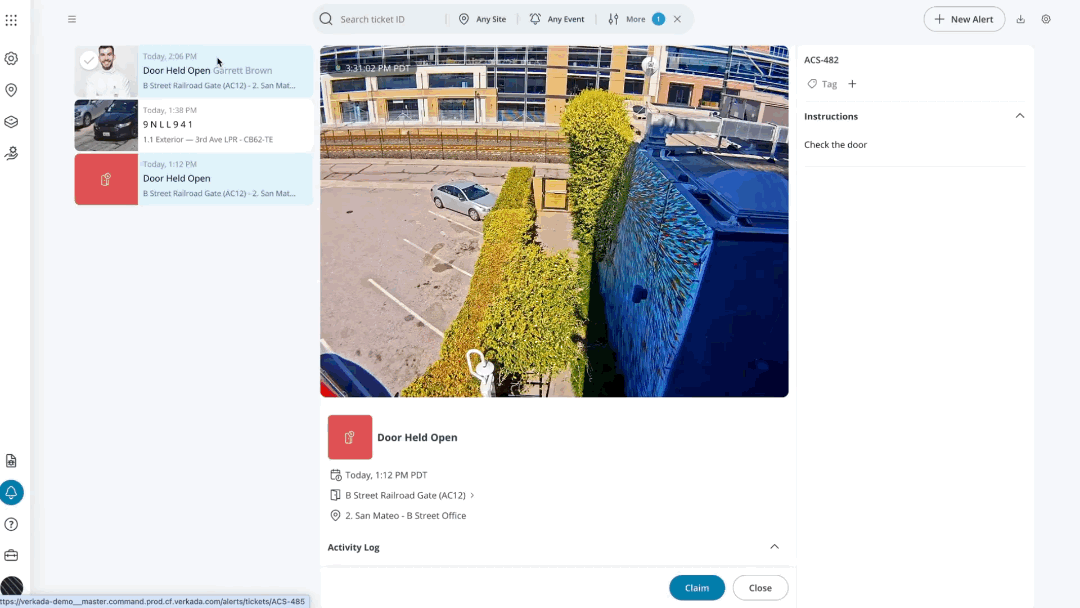Open the Any Event filter dropdown
Image resolution: width=1080 pixels, height=608 pixels.
[x=556, y=19]
